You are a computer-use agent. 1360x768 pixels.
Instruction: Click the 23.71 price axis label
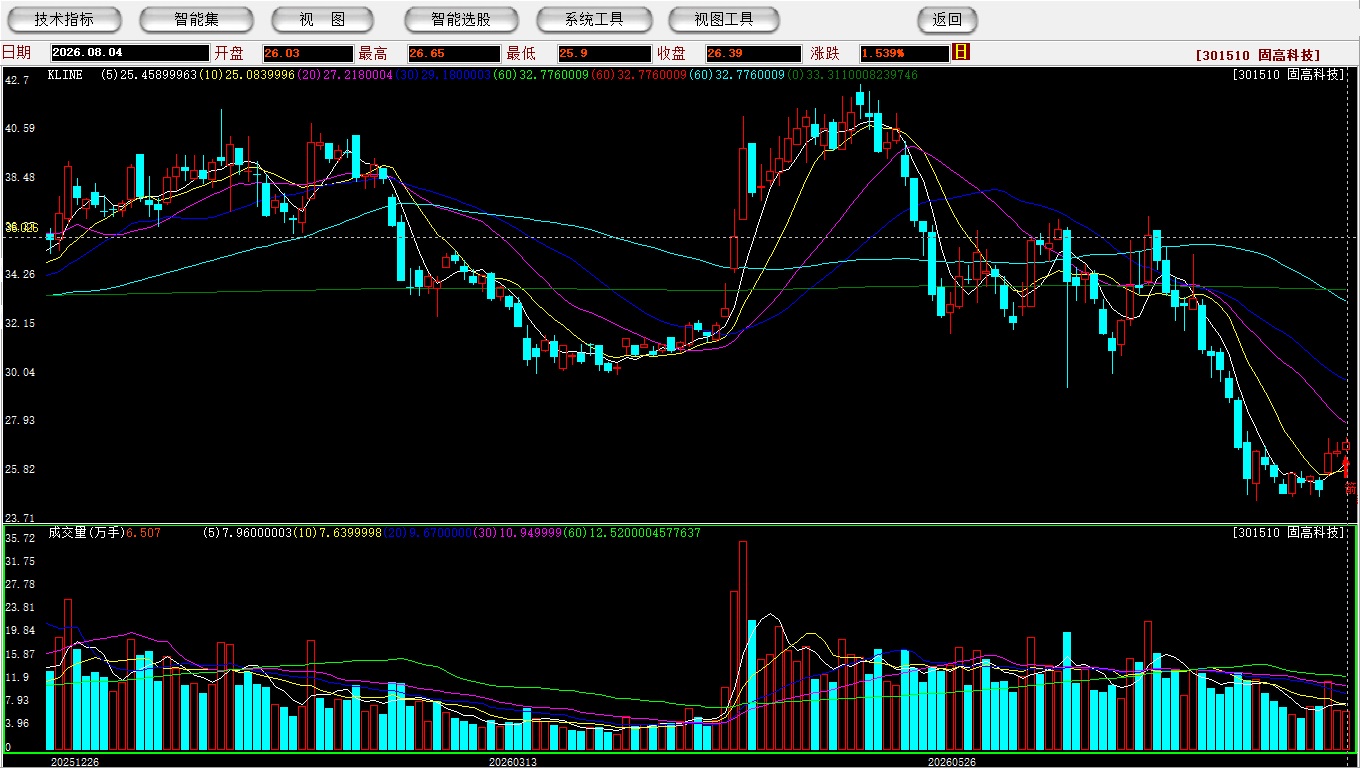point(20,518)
